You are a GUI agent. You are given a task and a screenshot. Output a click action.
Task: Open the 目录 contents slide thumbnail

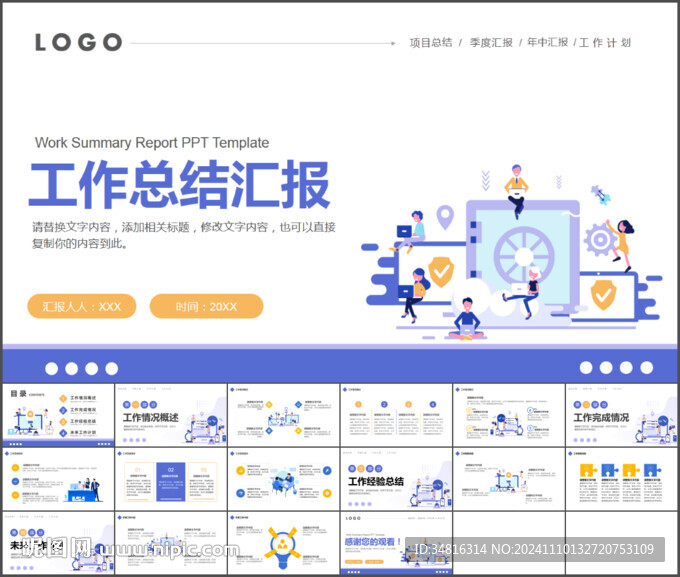coord(59,415)
